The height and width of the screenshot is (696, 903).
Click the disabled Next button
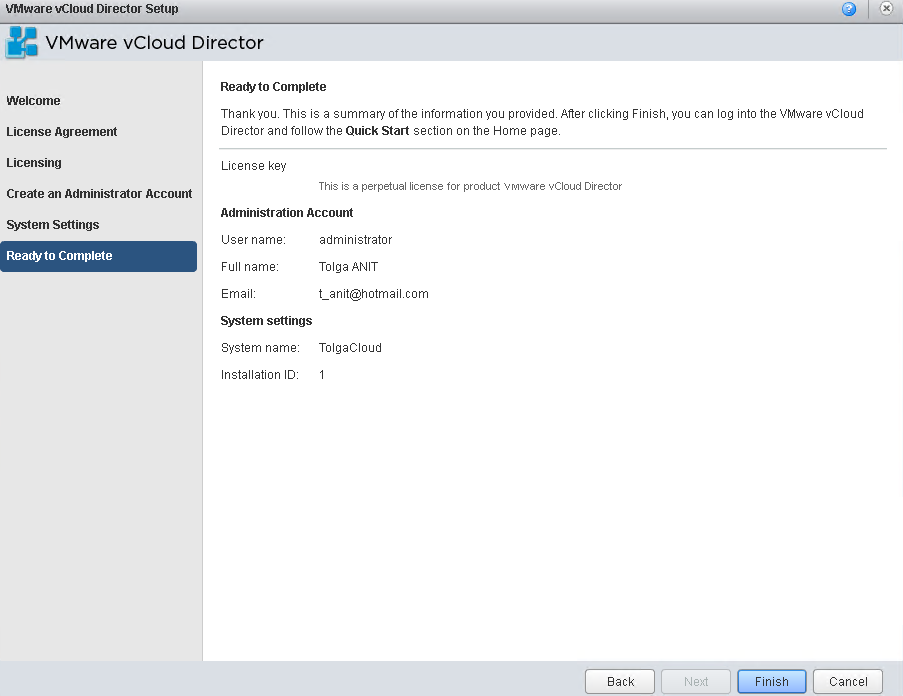[x=696, y=682]
